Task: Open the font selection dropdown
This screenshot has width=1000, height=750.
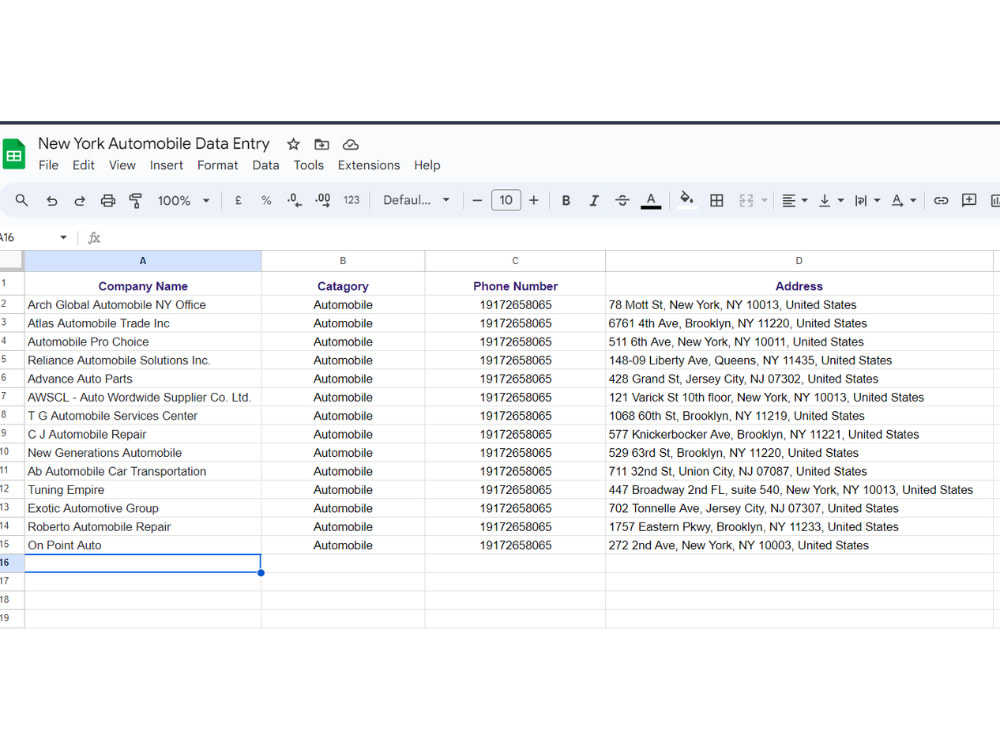Action: pyautogui.click(x=416, y=200)
